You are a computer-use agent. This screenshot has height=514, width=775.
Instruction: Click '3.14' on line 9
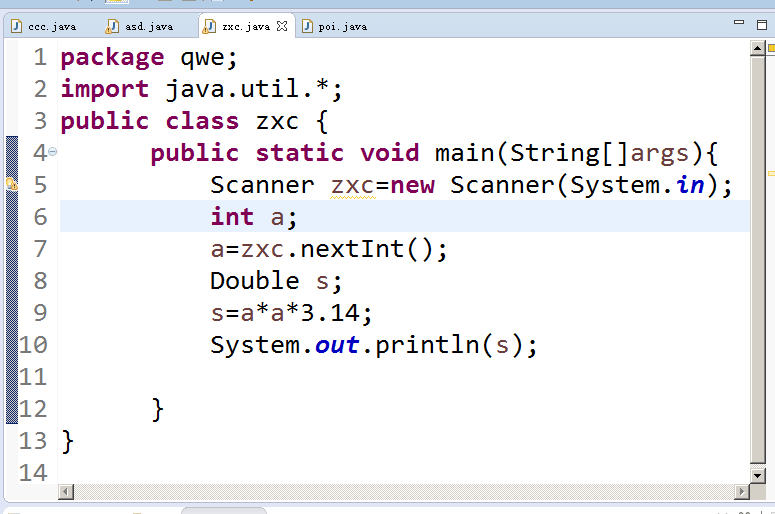(x=330, y=313)
